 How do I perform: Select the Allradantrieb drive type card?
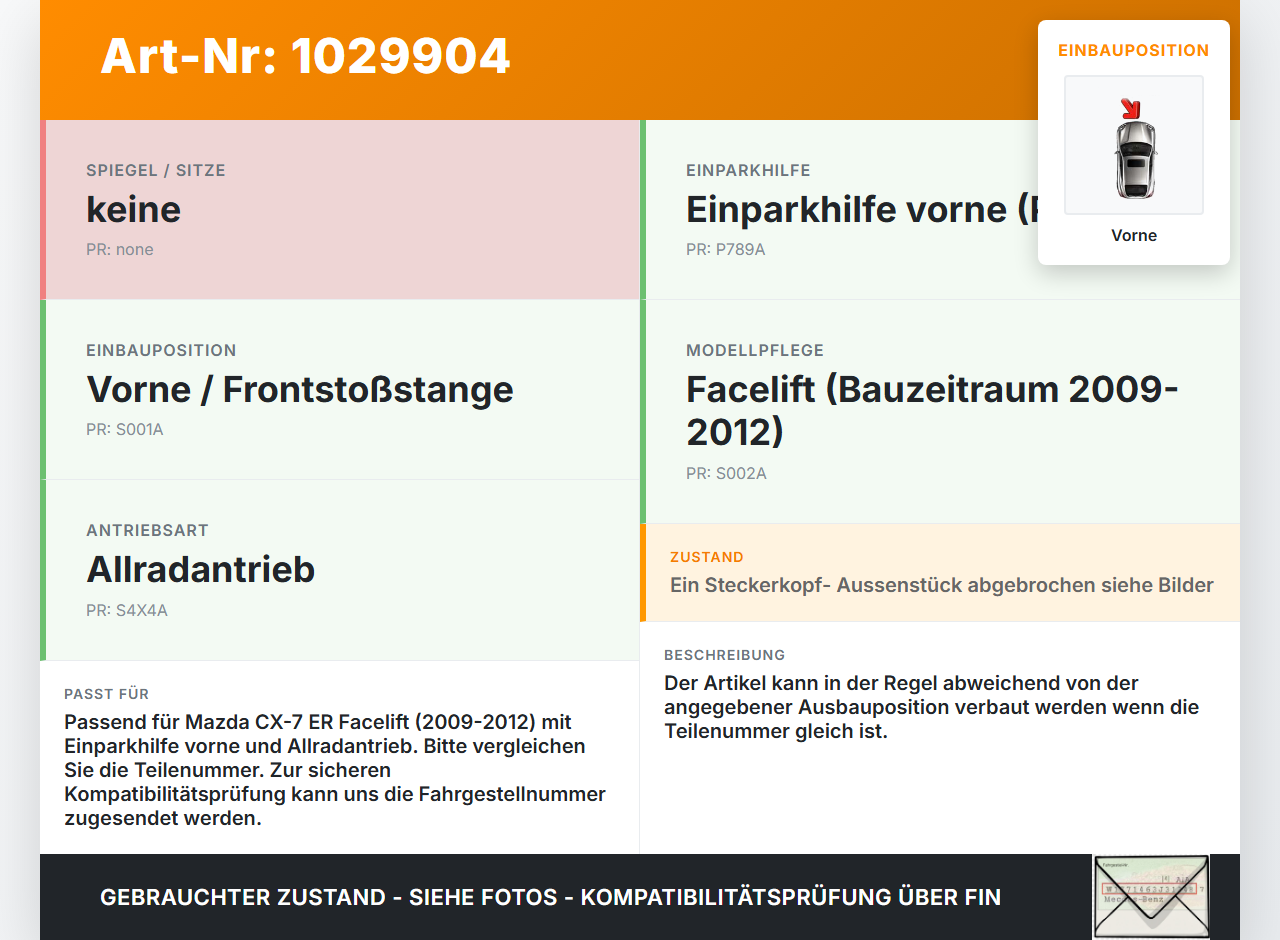[340, 570]
